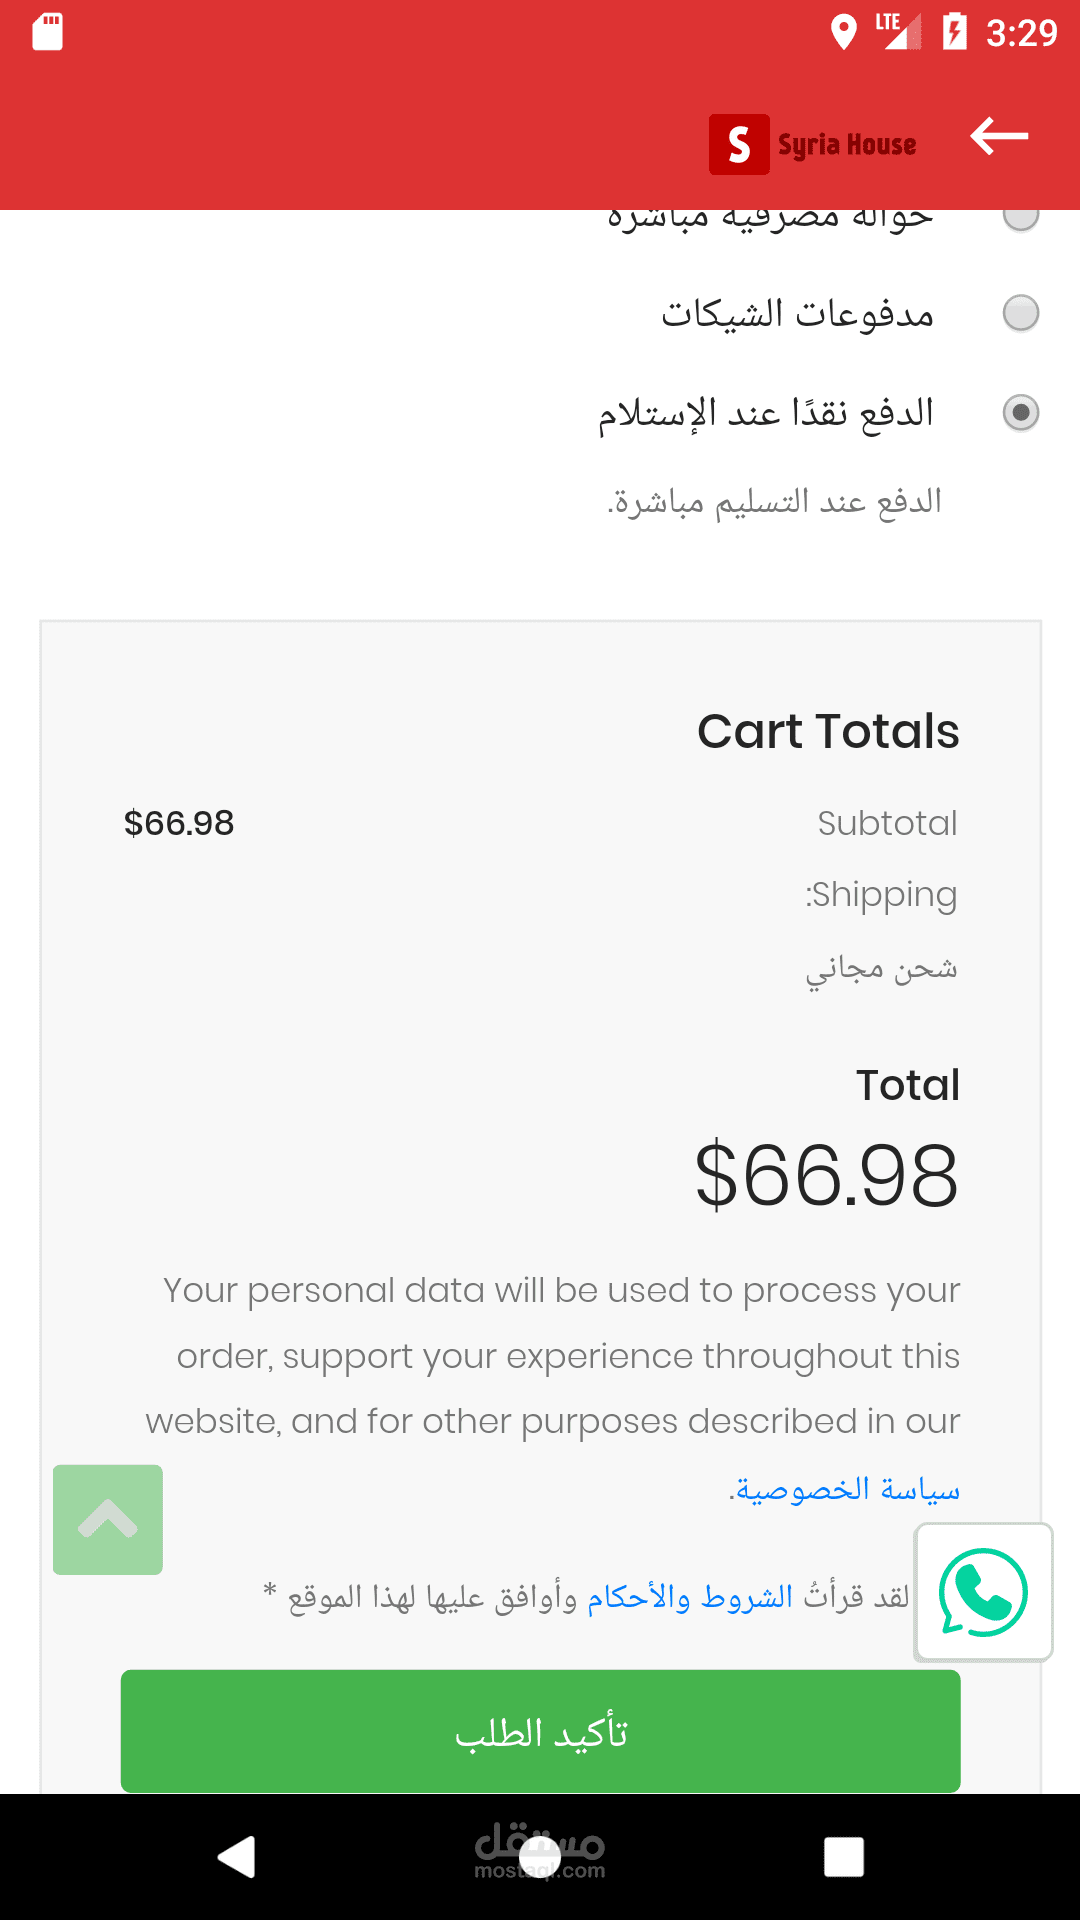
Task: Tap the large $66.98 total amount
Action: point(826,1176)
